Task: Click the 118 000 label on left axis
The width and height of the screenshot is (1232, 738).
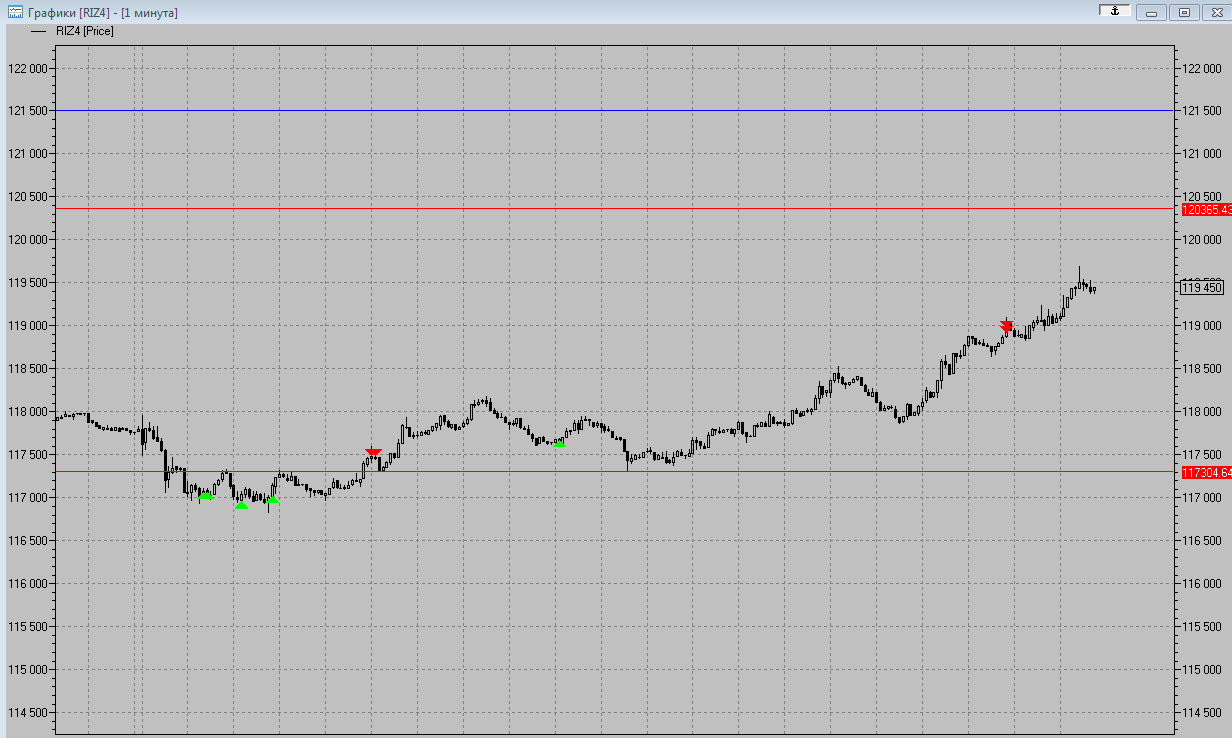Action: [x=28, y=412]
